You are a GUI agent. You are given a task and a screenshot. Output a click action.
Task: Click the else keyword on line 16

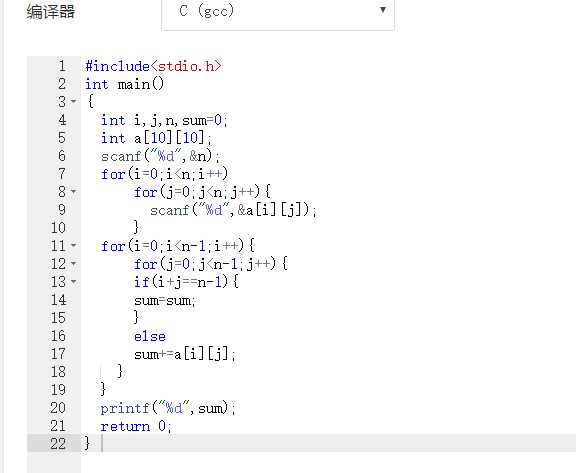(x=150, y=336)
